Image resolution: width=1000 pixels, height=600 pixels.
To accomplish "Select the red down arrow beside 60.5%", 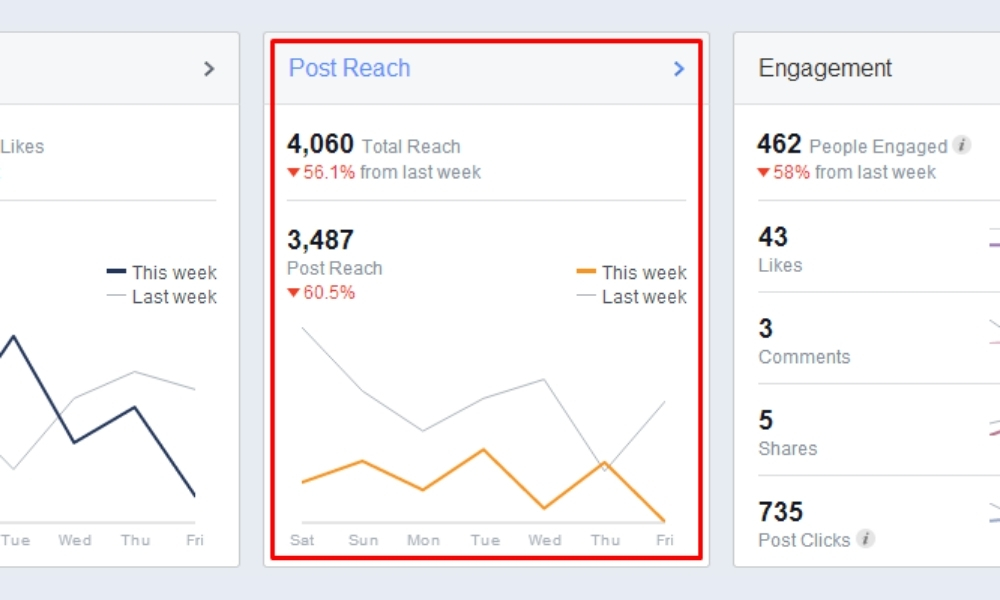I will click(x=293, y=293).
